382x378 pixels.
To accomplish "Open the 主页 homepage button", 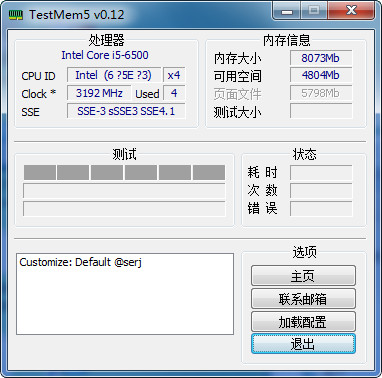I will [x=303, y=276].
